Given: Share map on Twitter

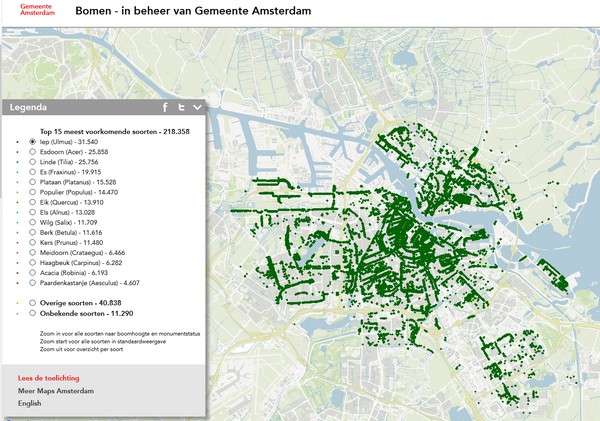Looking at the screenshot, I should (181, 107).
